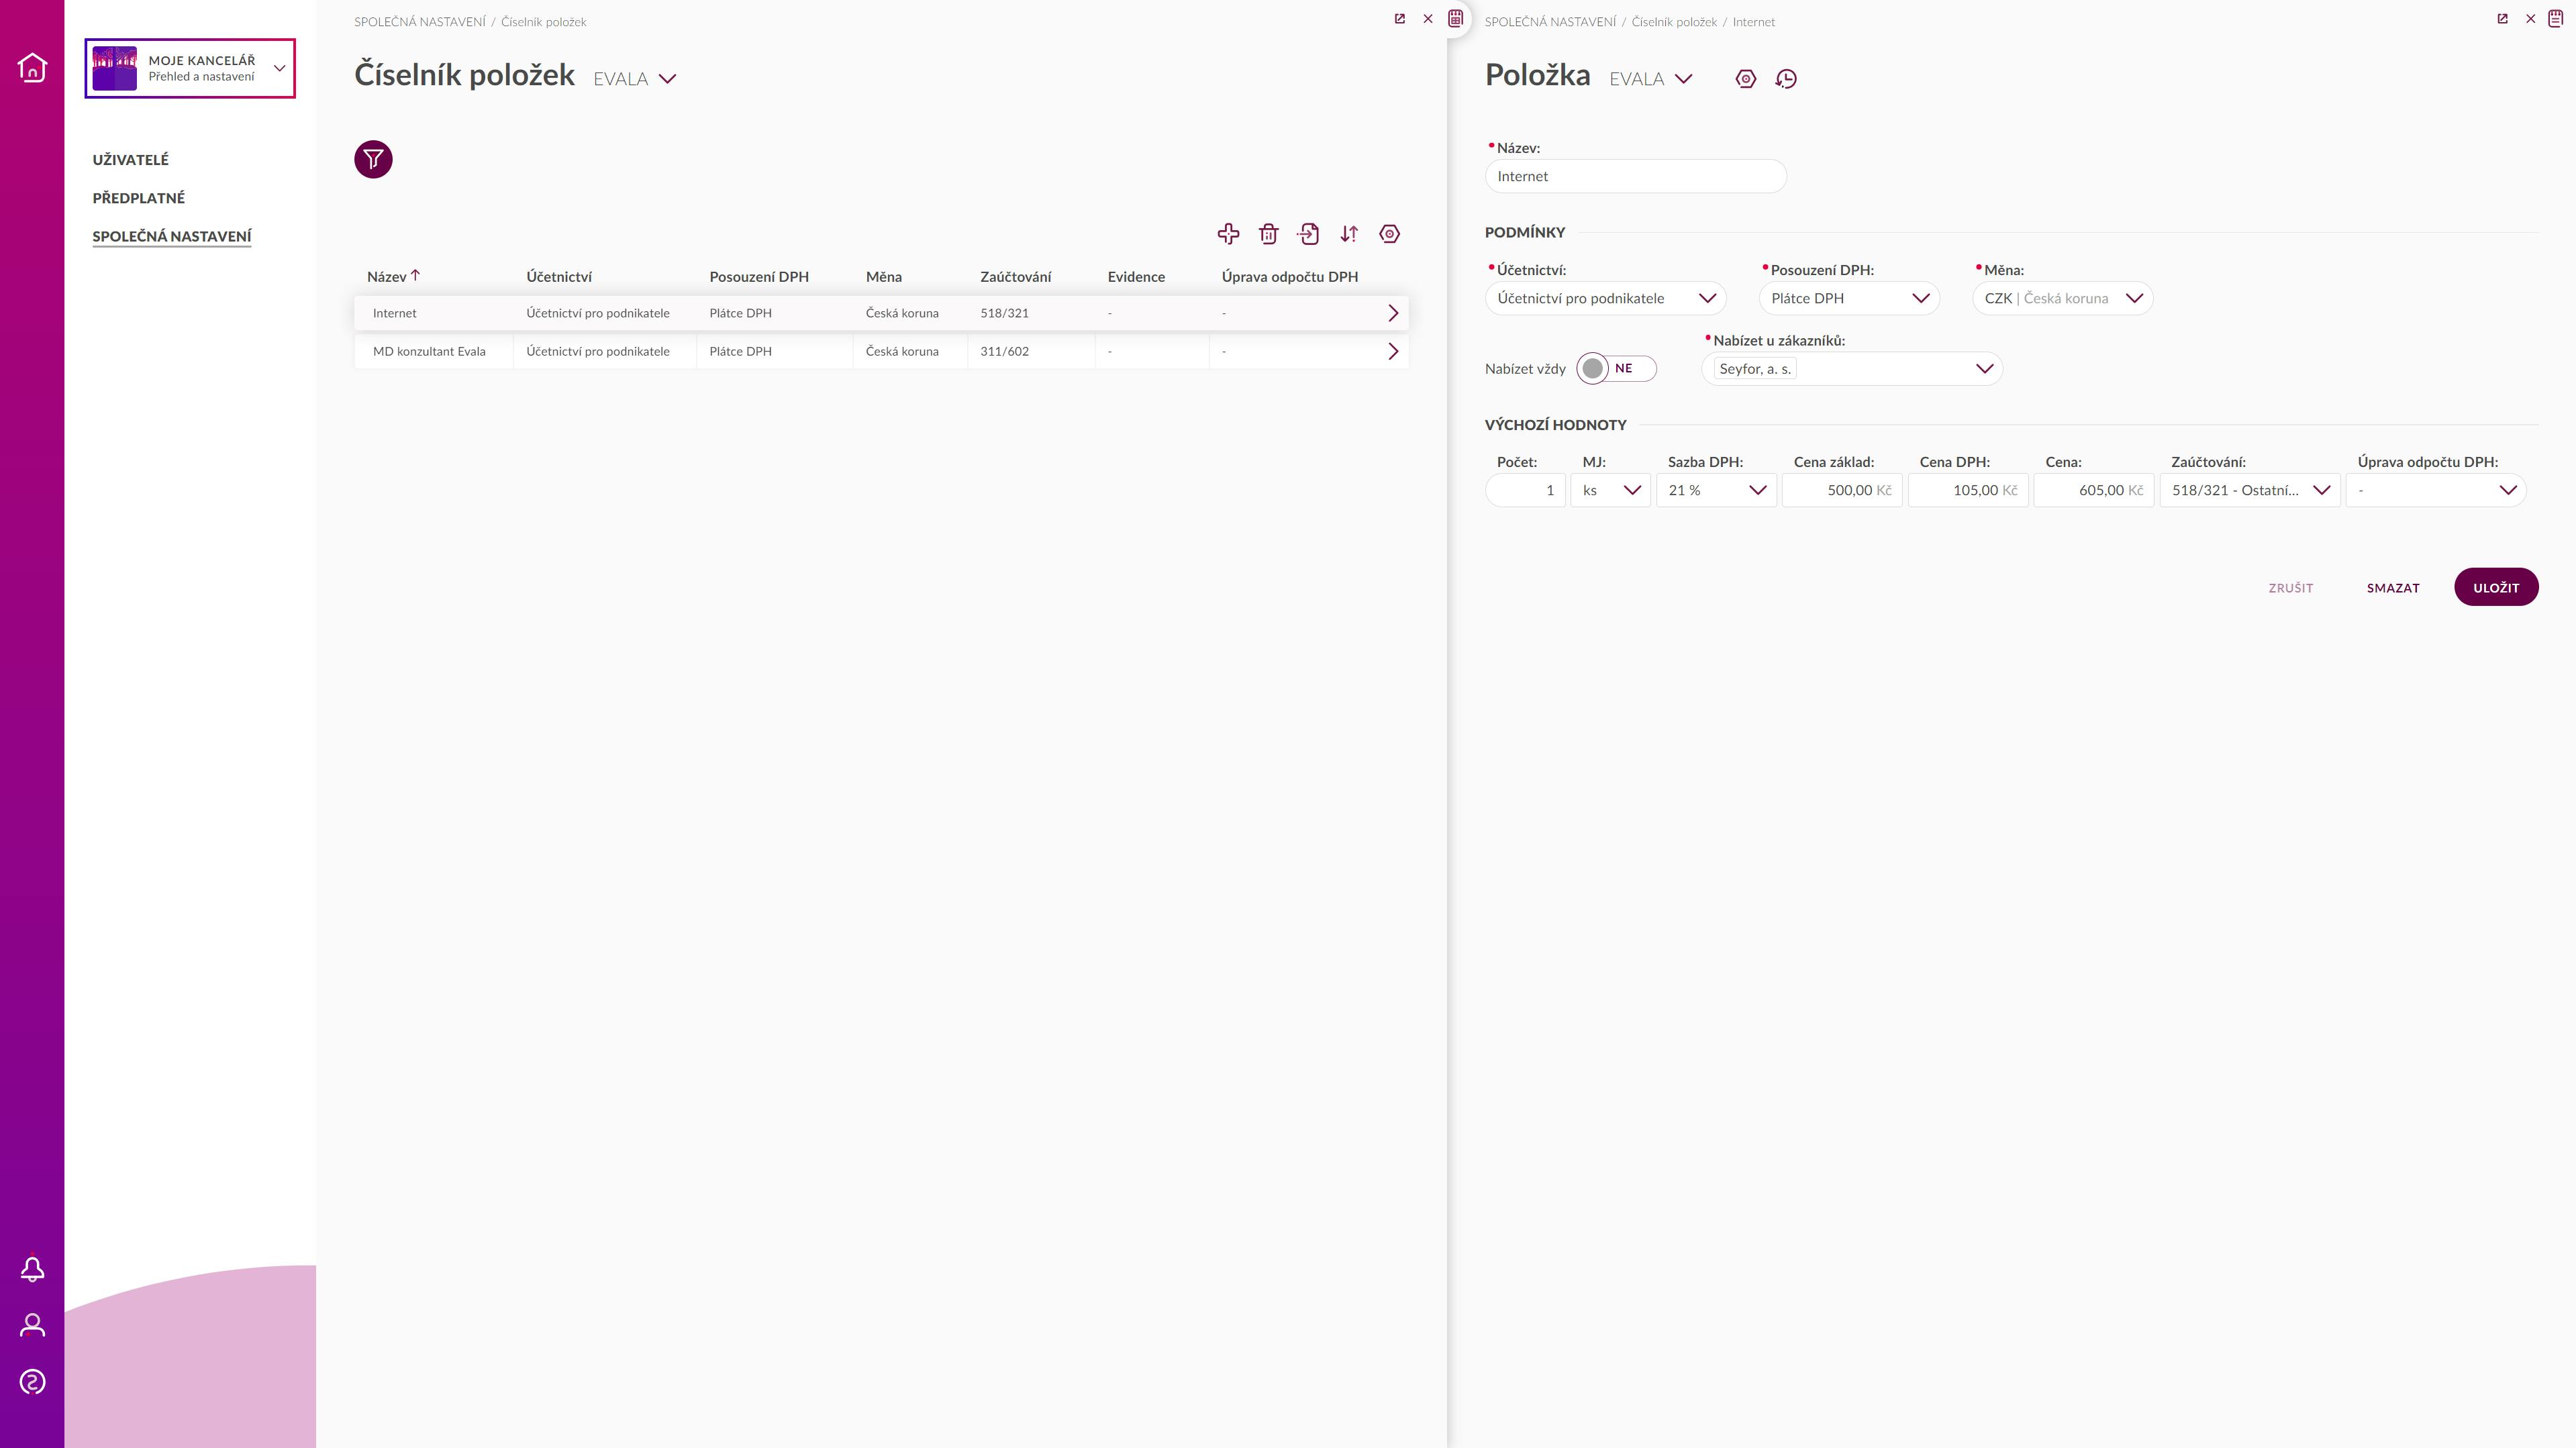The image size is (2576, 1448).
Task: Open the Zaúčtování dropdown in form
Action: click(x=2250, y=490)
